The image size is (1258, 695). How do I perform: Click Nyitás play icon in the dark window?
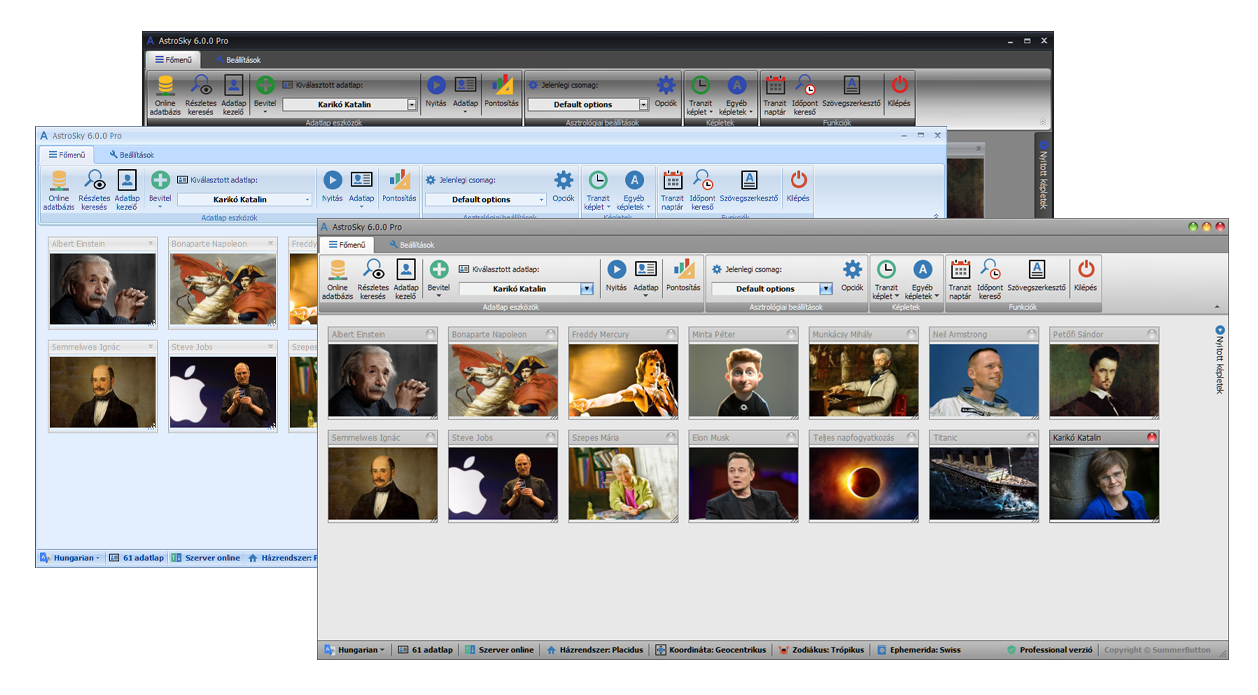tap(436, 85)
